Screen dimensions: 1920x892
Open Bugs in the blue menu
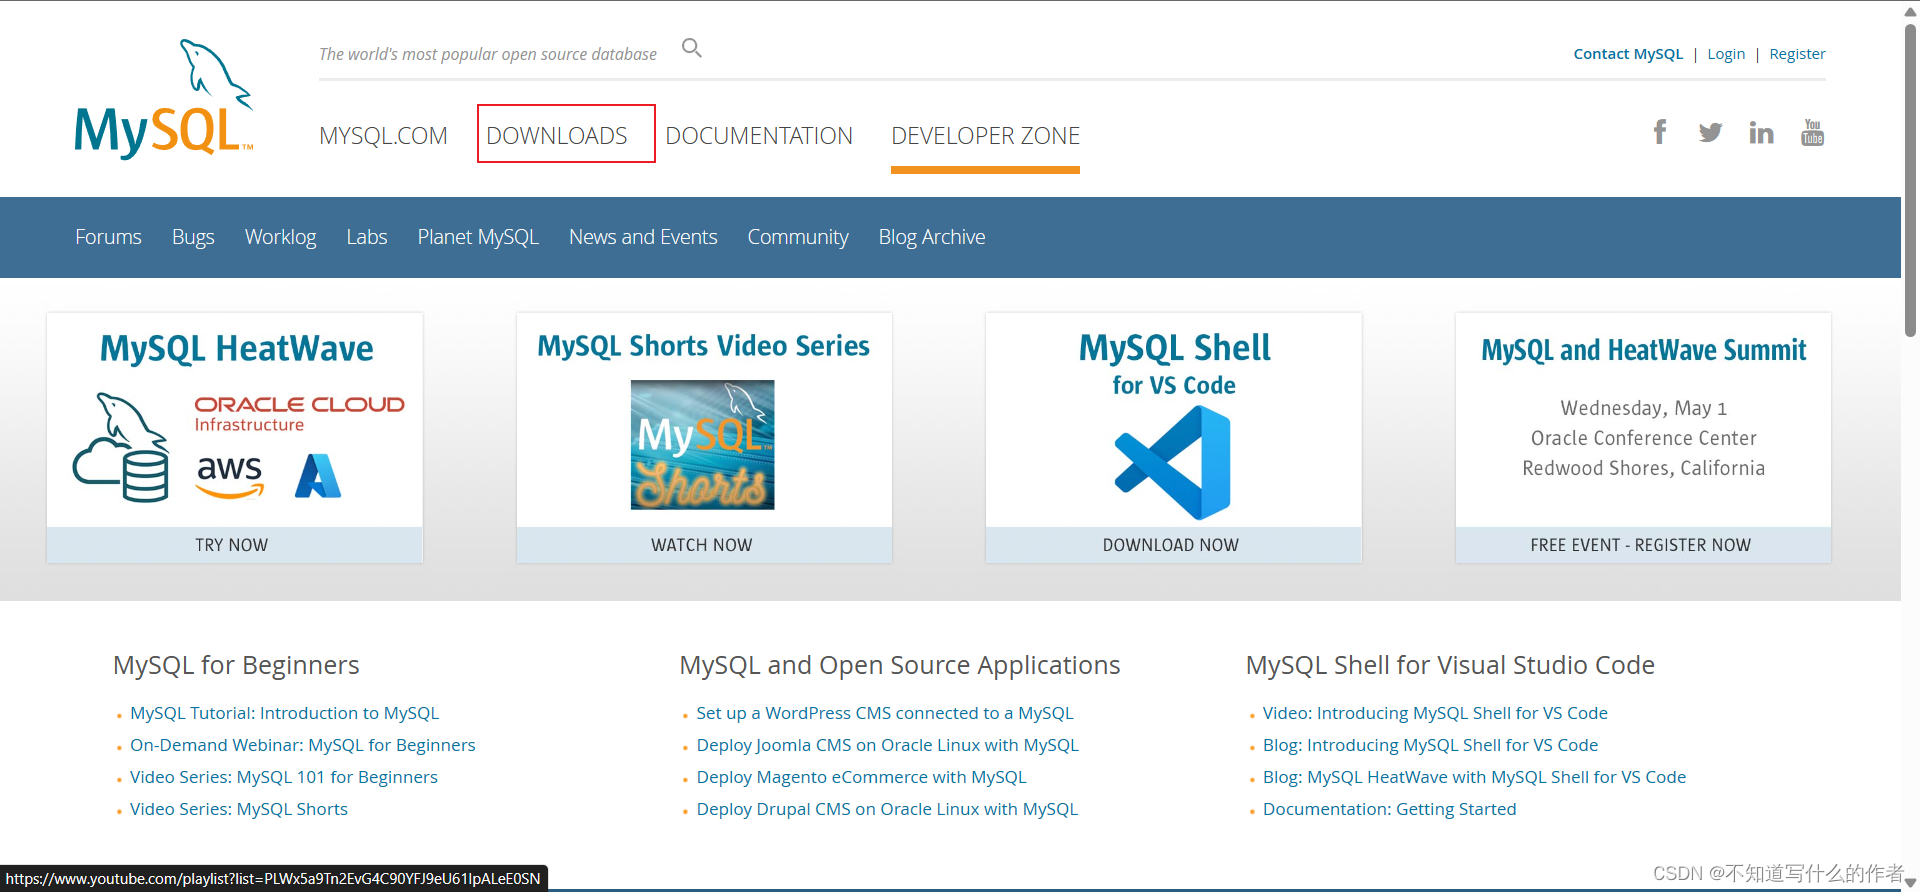193,237
